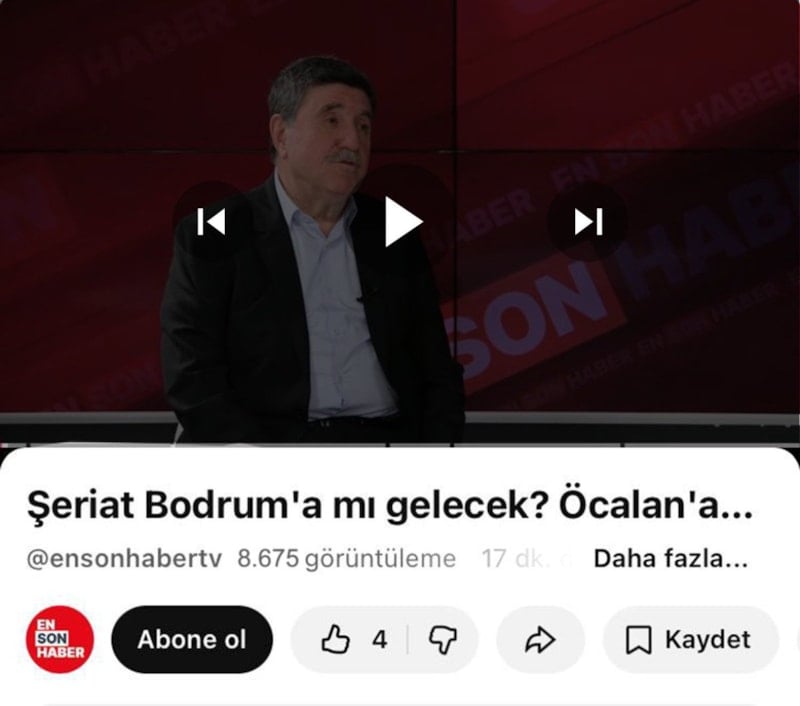Subscribe using the Abone ol button

(192, 639)
